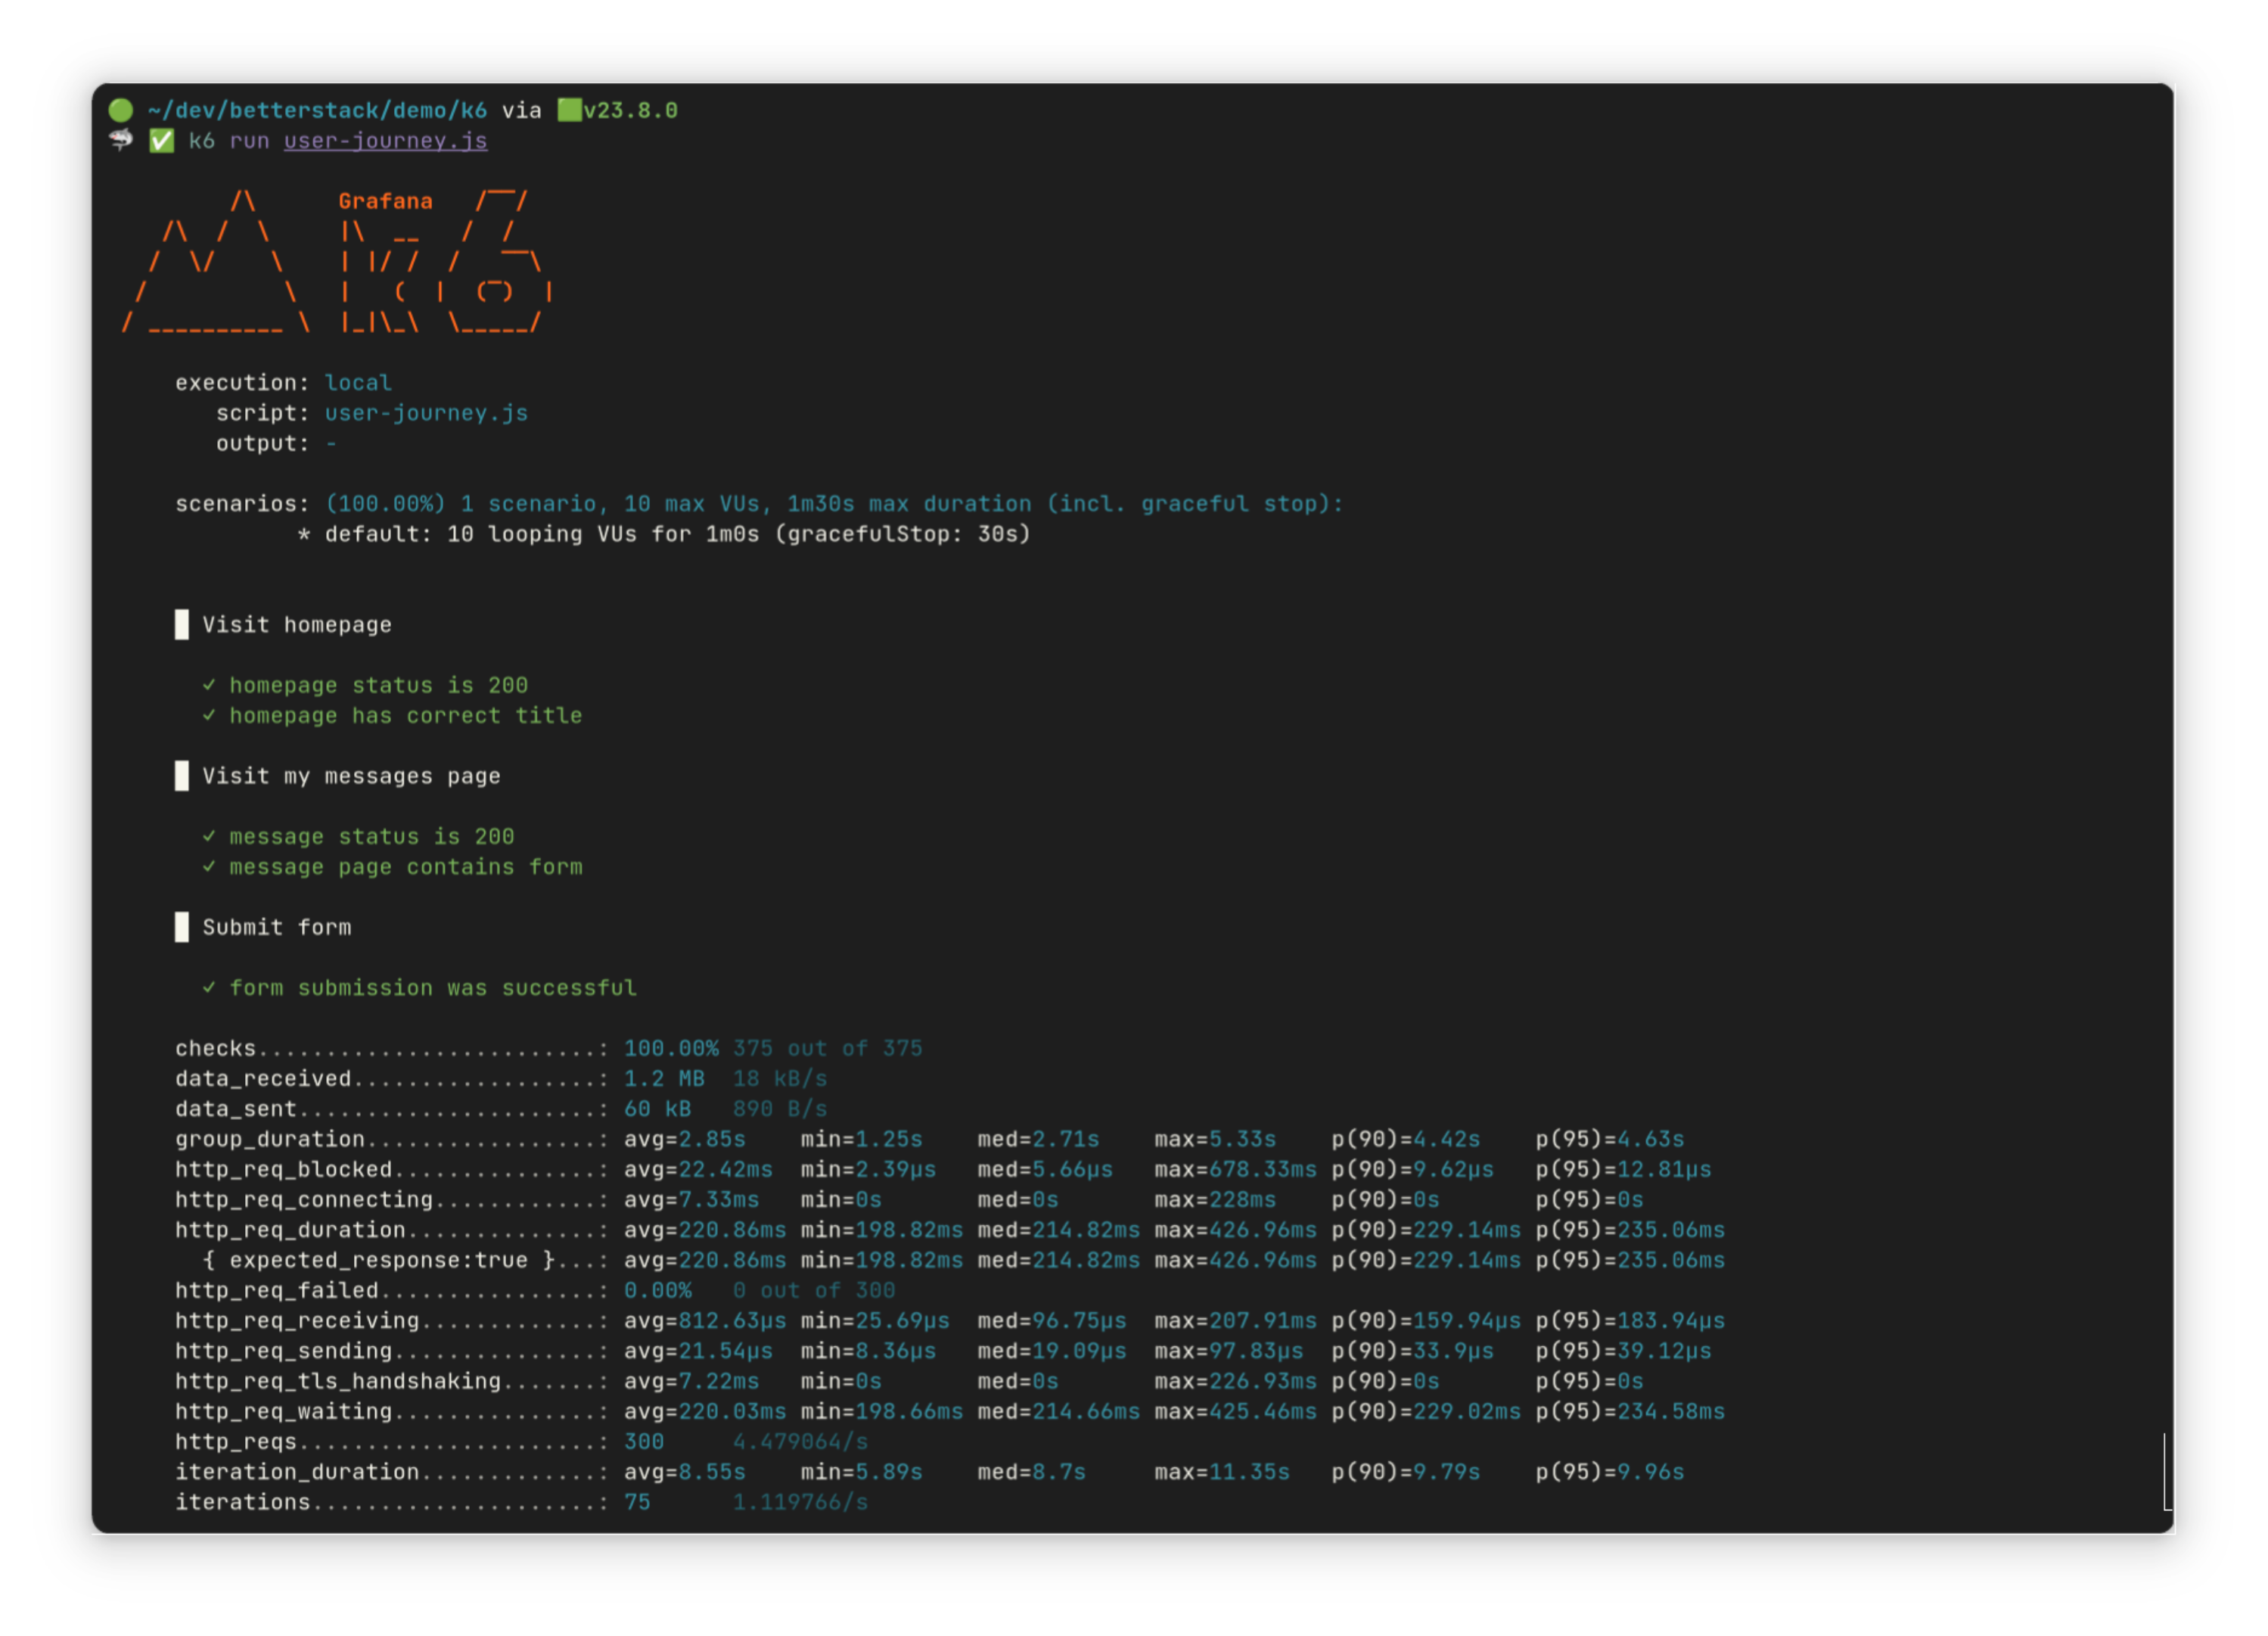Click the orange Grafana logo text
The image size is (2268, 1636).
point(385,201)
